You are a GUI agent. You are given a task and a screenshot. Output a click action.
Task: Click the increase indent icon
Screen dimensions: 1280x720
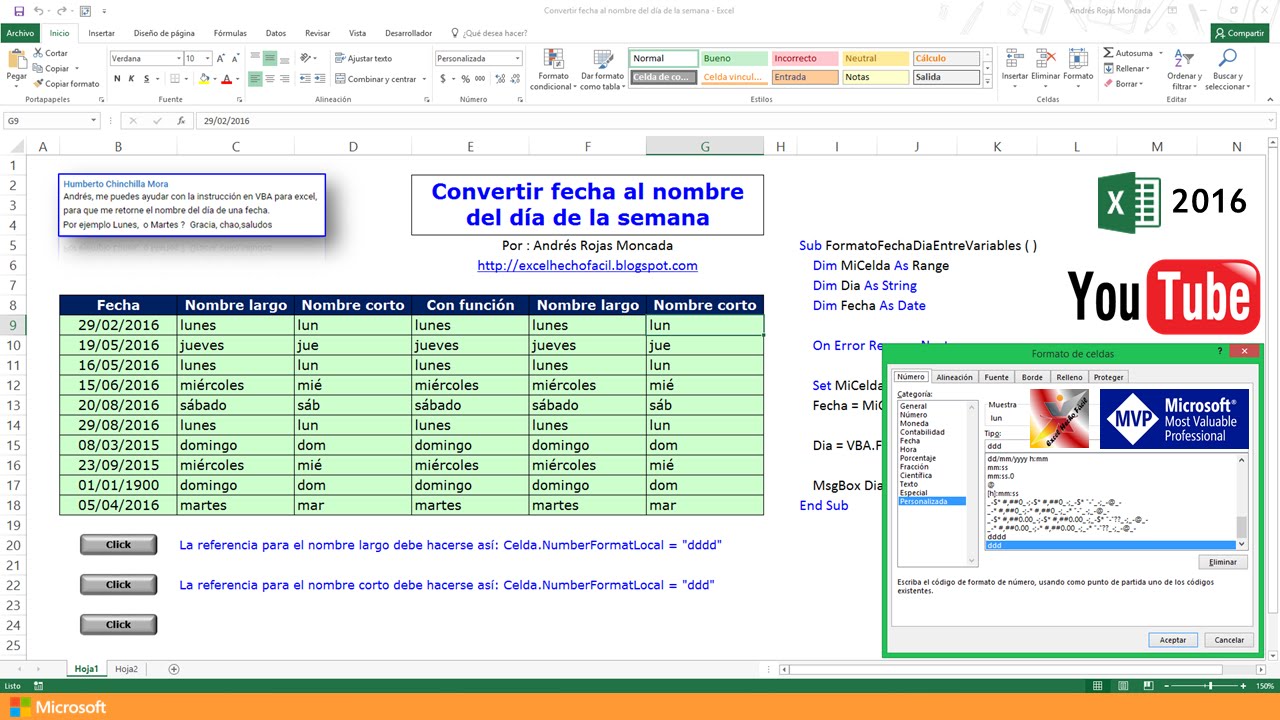322,79
